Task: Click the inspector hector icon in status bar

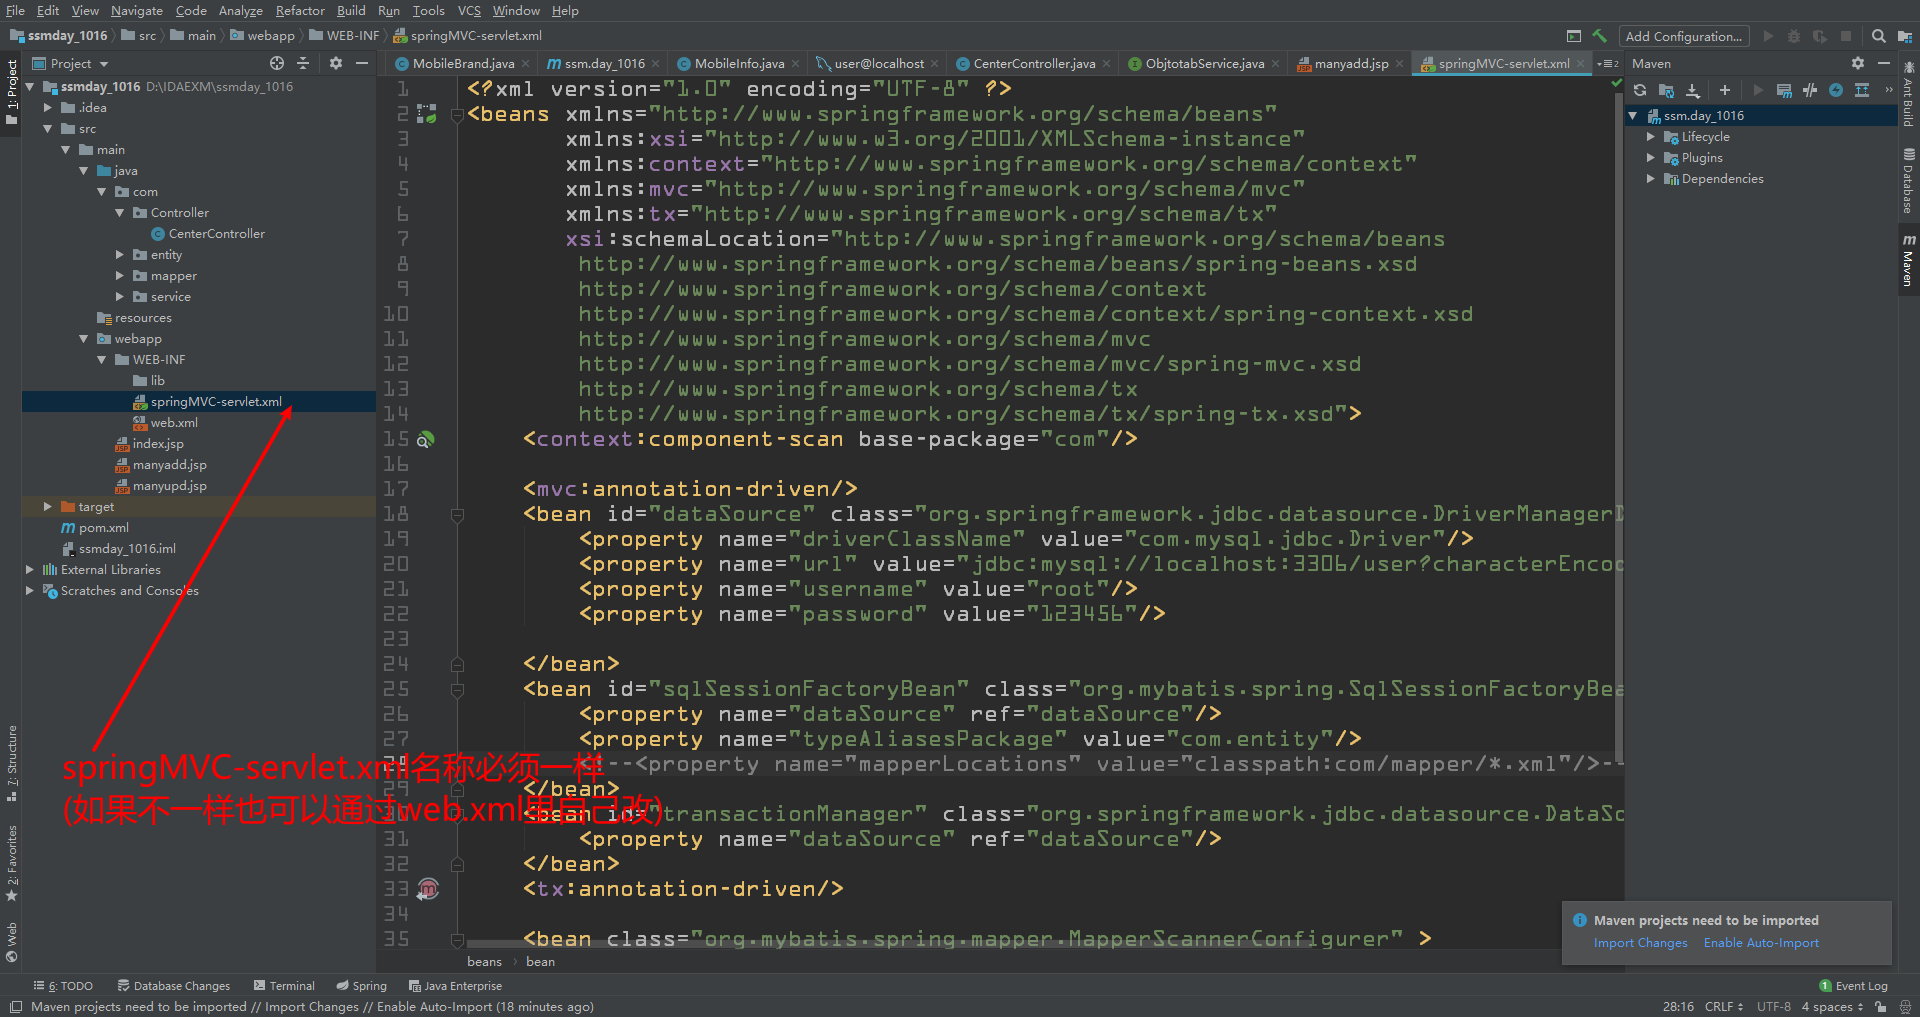Action: (x=1904, y=1007)
